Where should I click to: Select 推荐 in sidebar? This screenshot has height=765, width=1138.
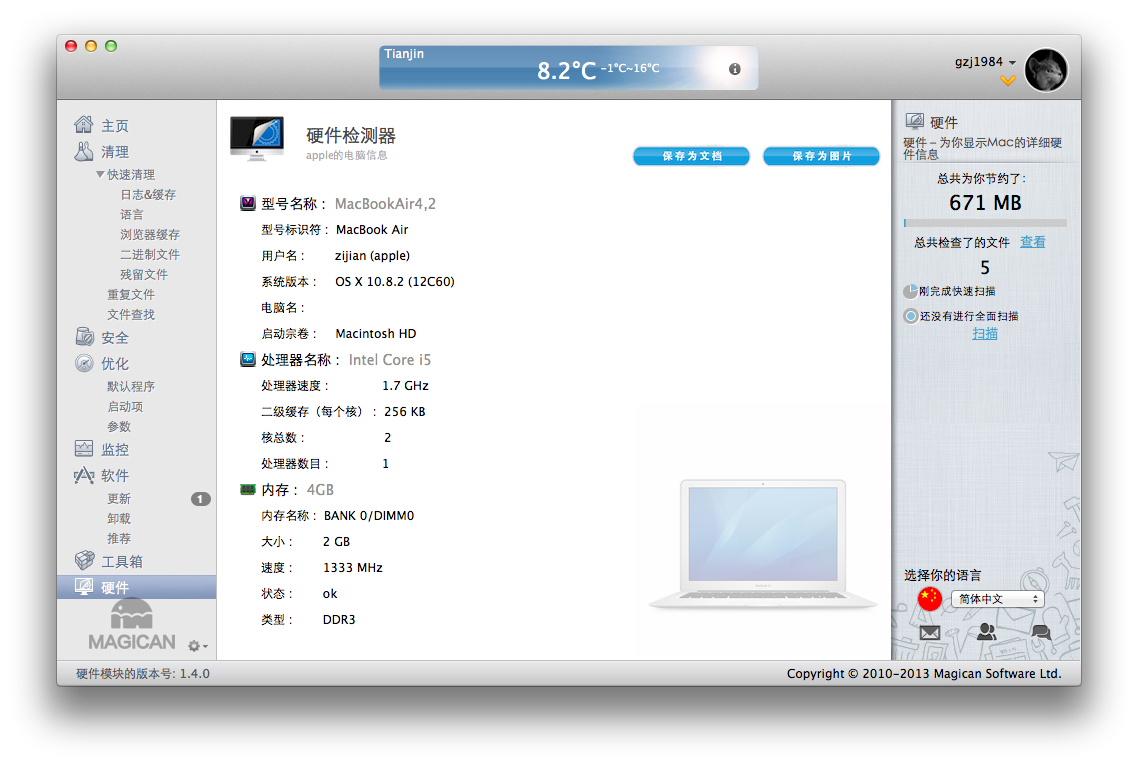tap(119, 539)
